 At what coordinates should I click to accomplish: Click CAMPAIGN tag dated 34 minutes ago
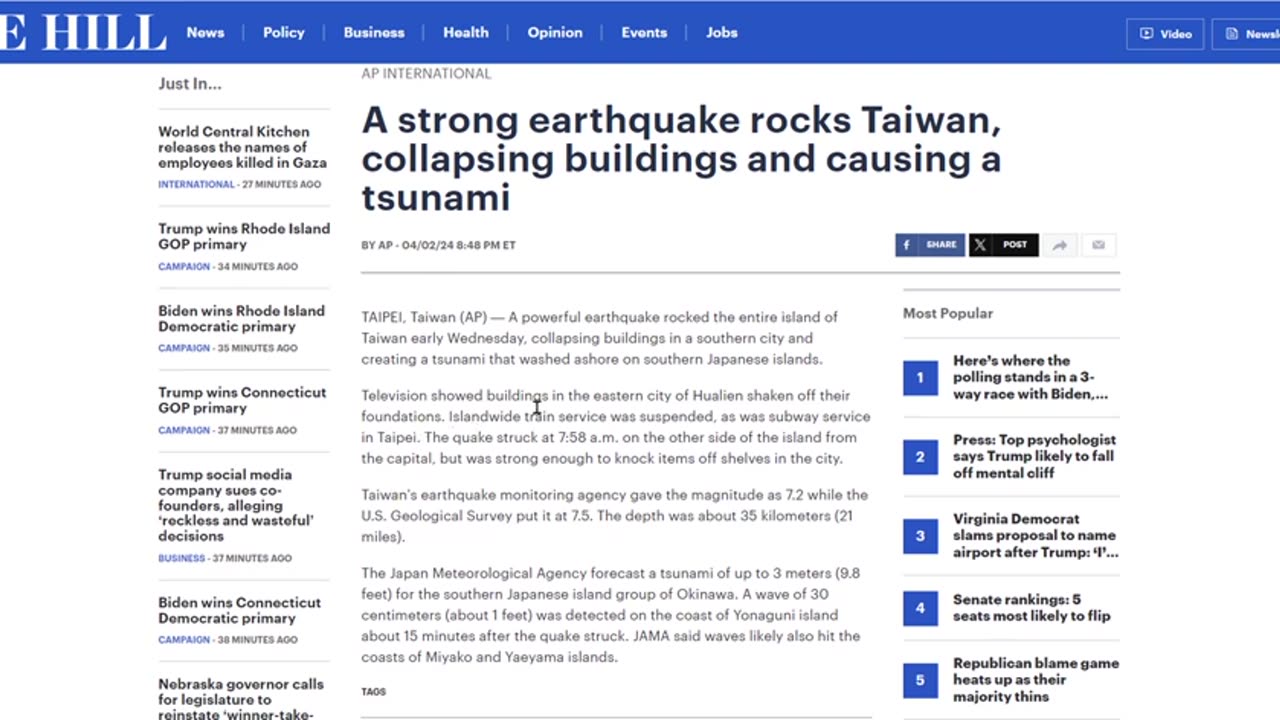pyautogui.click(x=184, y=267)
